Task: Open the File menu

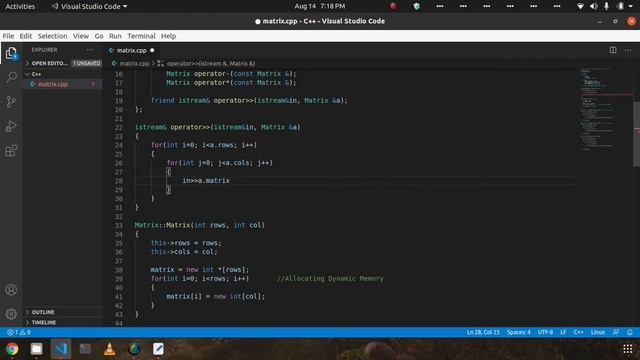Action: (x=8, y=36)
